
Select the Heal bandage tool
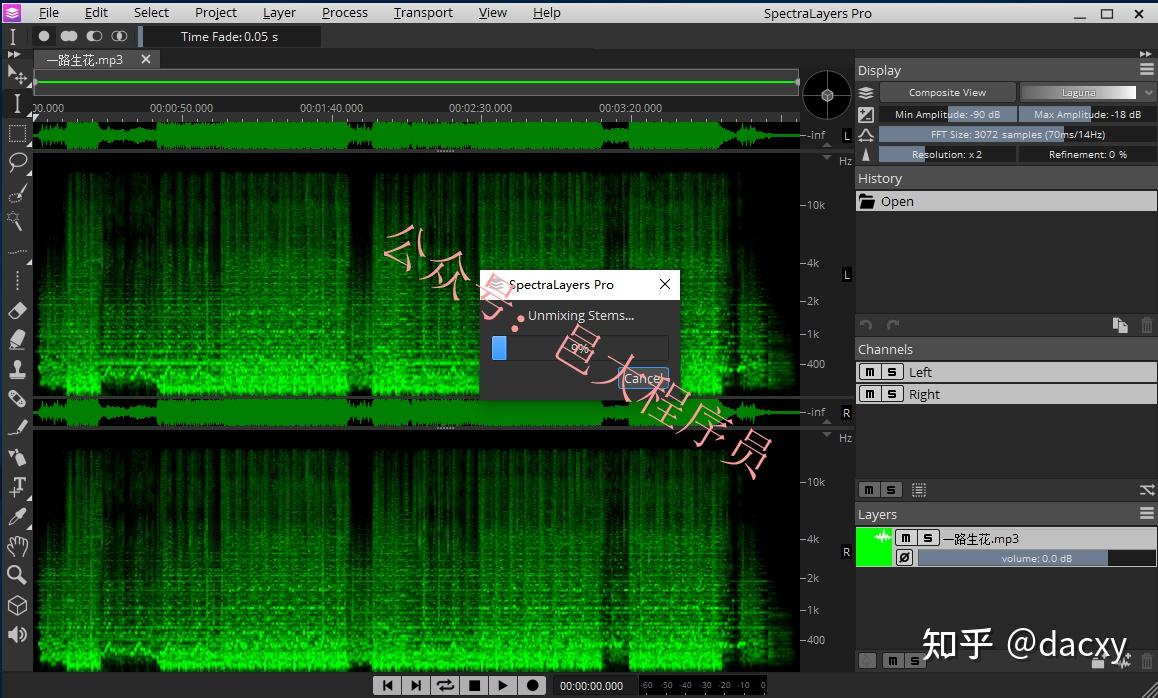click(16, 399)
